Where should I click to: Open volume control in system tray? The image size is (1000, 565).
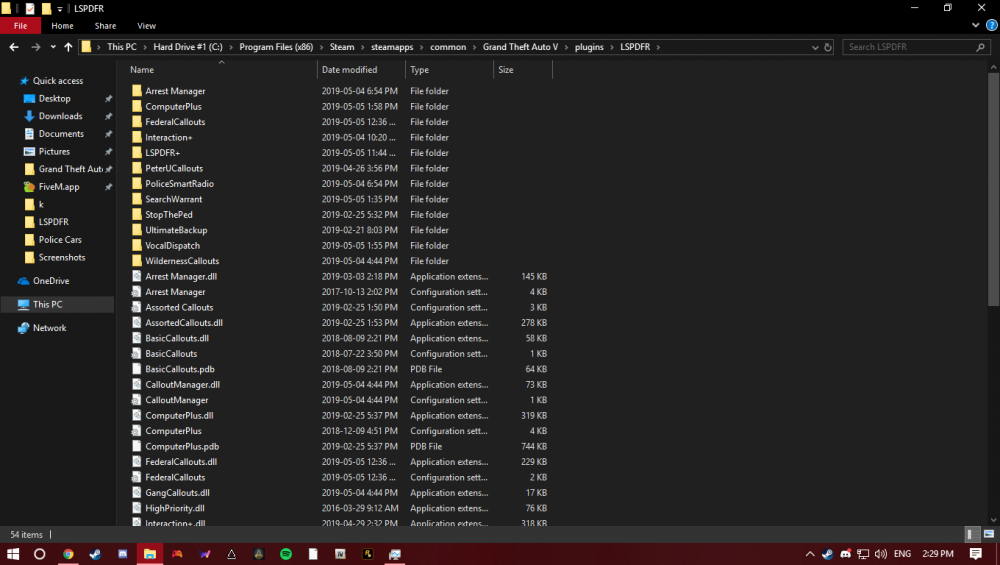pyautogui.click(x=881, y=554)
